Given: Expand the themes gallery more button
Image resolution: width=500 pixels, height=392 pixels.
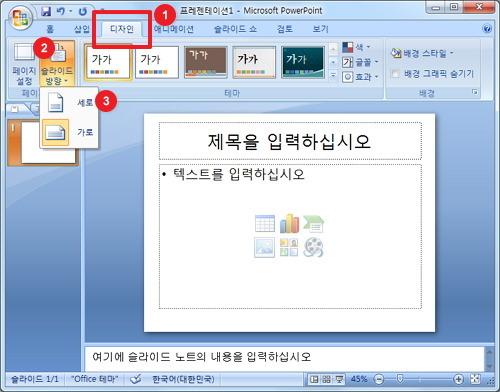Looking at the screenshot, I should coord(333,76).
